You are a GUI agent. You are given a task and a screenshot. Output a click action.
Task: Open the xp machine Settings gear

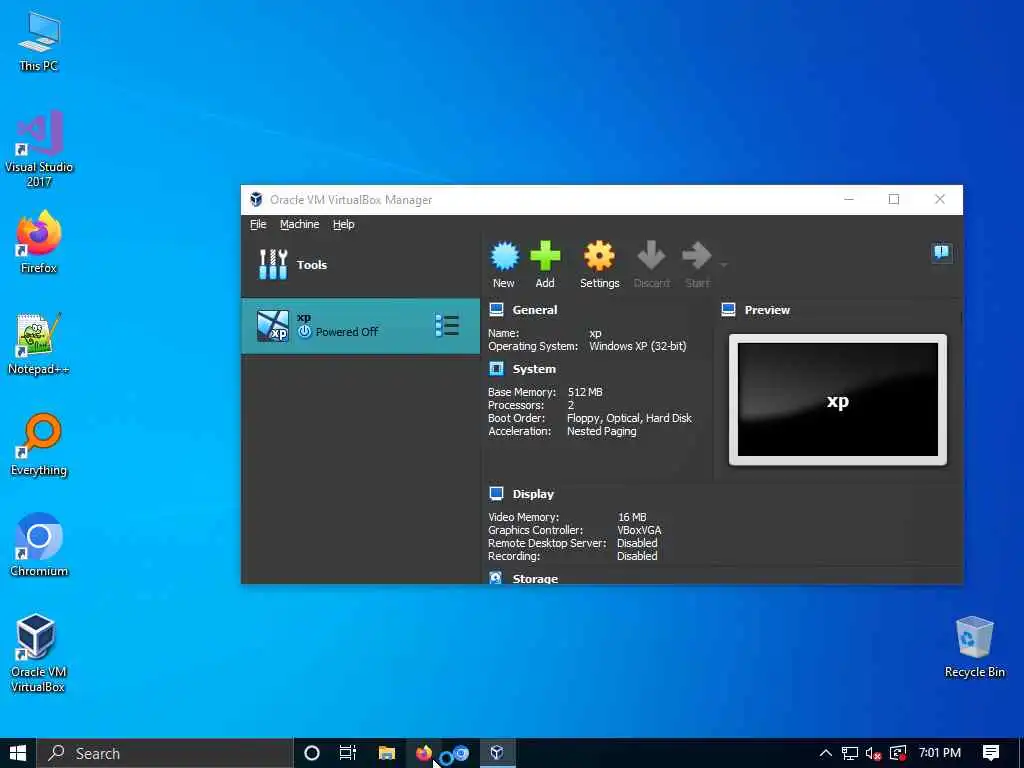599,264
